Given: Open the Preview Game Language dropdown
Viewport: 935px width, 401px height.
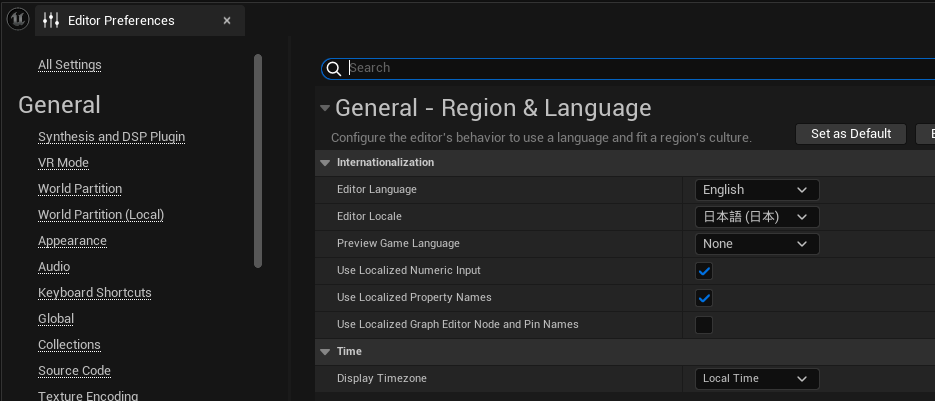Looking at the screenshot, I should click(756, 244).
